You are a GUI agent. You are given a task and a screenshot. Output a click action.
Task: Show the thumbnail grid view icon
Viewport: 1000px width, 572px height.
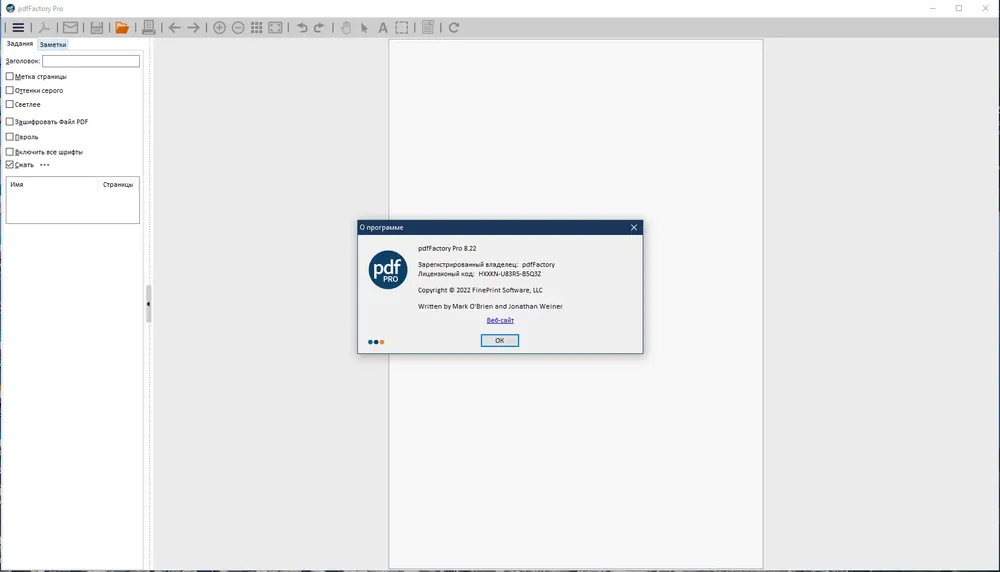point(256,27)
